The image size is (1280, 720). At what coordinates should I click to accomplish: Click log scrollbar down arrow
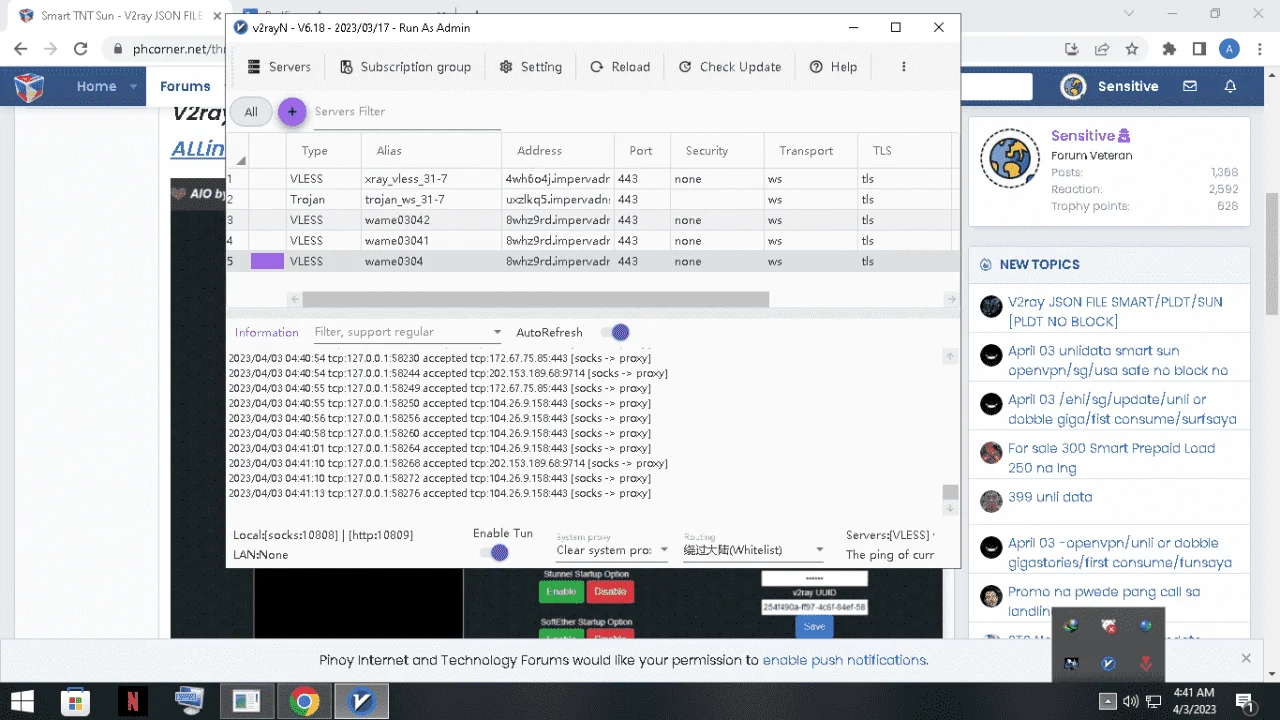coord(950,509)
